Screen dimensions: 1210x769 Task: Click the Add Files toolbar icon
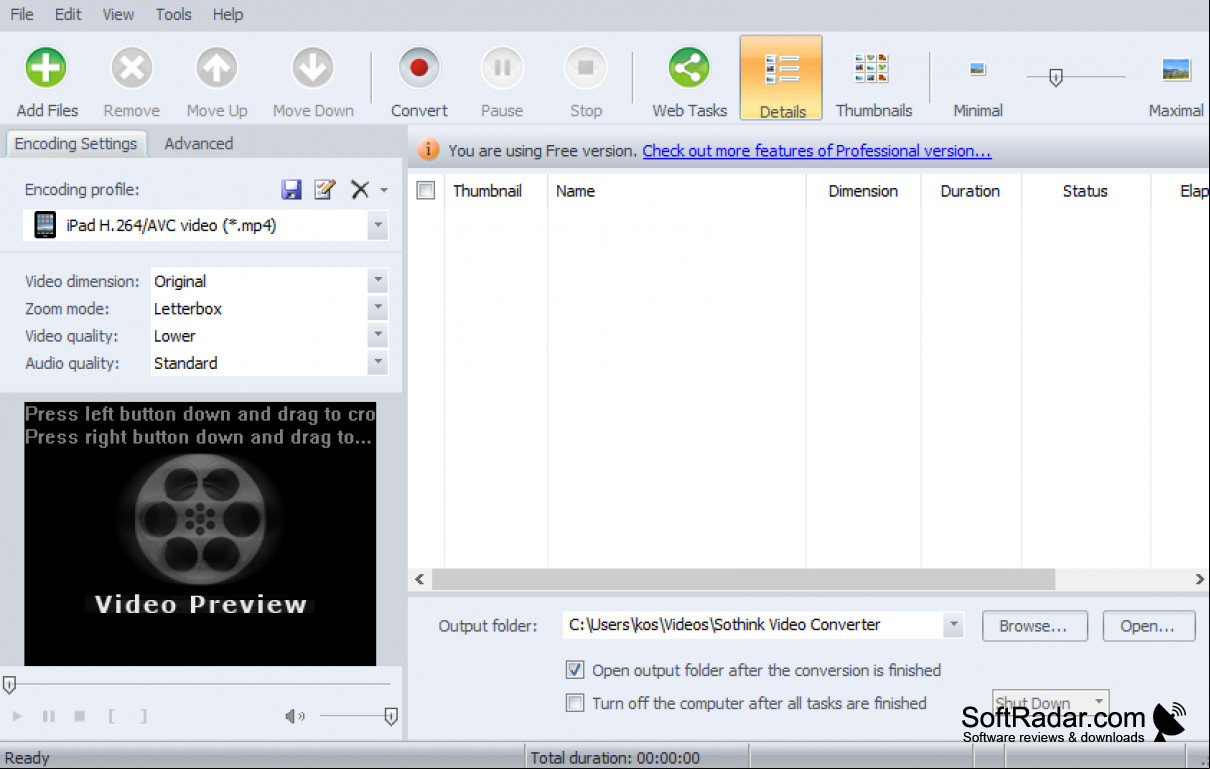click(46, 69)
